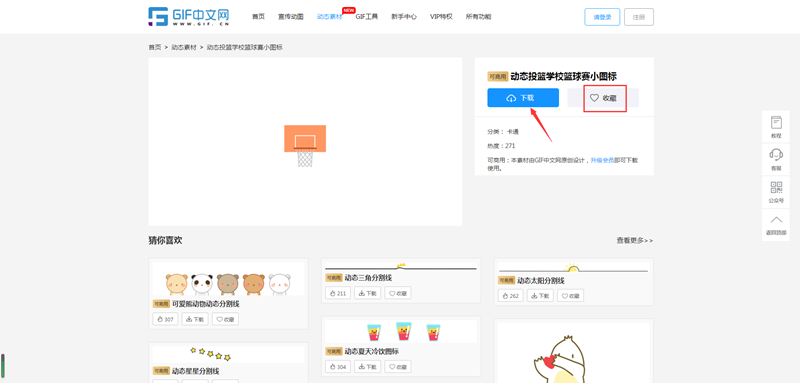800x383 pixels.
Task: Click the basketball hoop GIF preview
Action: [305, 142]
